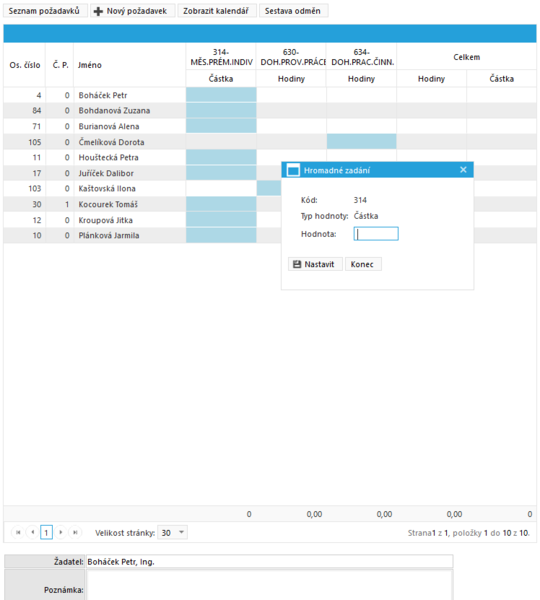Go to last page of the grid
540x600 pixels.
pos(75,532)
